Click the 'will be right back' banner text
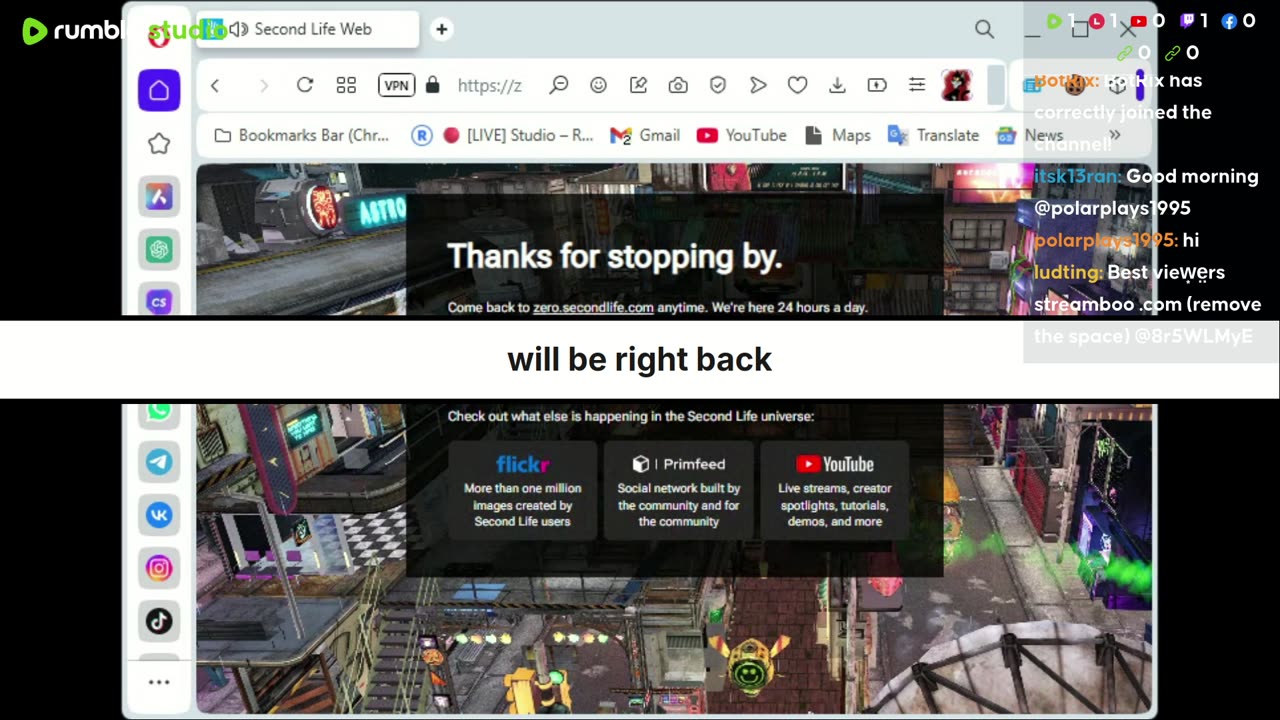 click(x=639, y=359)
